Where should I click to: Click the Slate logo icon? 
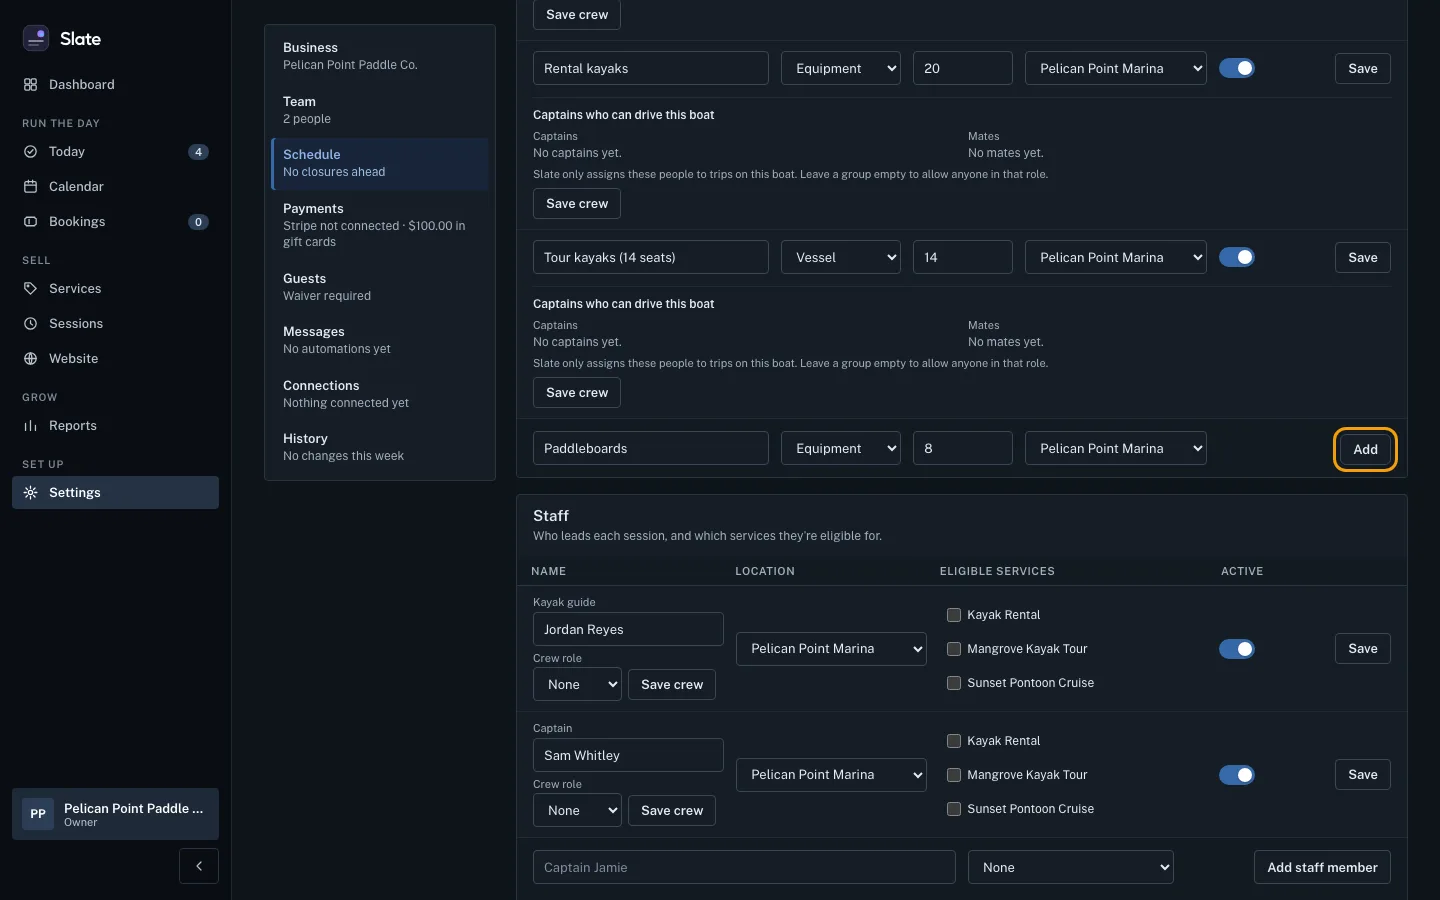[x=36, y=38]
